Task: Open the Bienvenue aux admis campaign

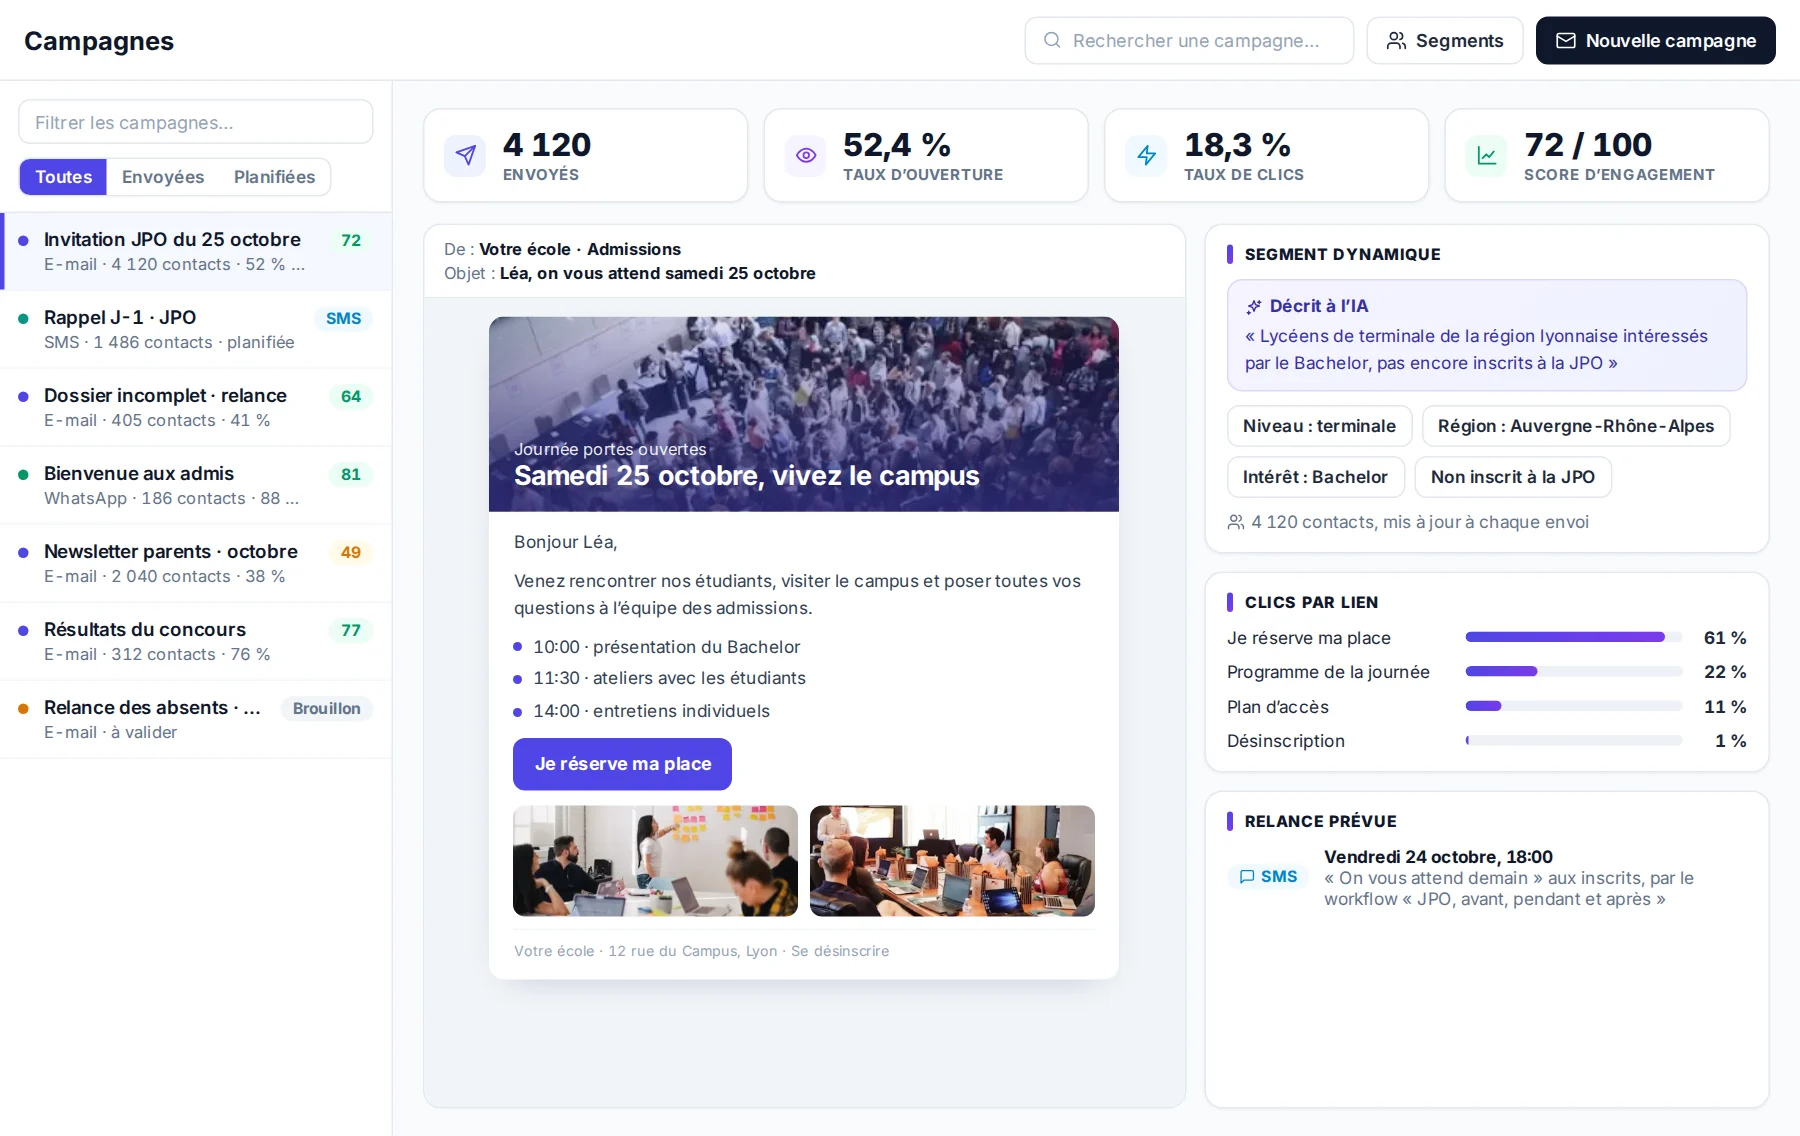Action: [196, 485]
